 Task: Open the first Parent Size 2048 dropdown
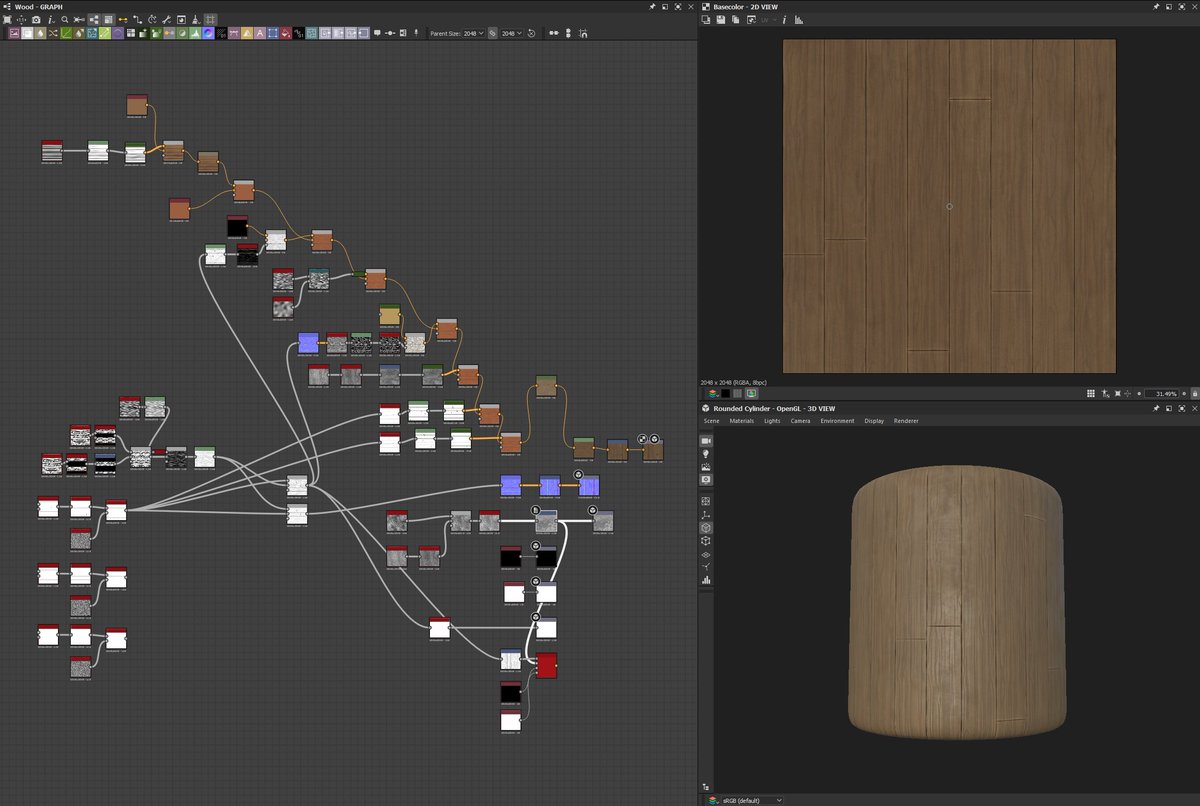coord(473,33)
